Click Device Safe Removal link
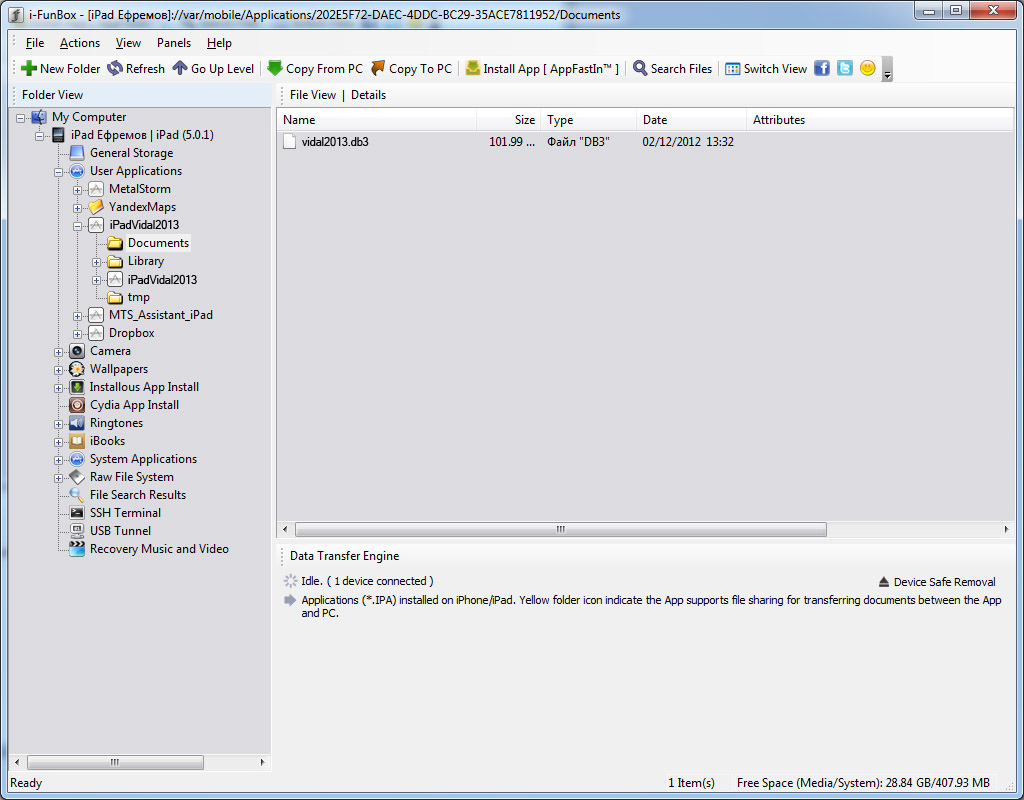 [937, 582]
